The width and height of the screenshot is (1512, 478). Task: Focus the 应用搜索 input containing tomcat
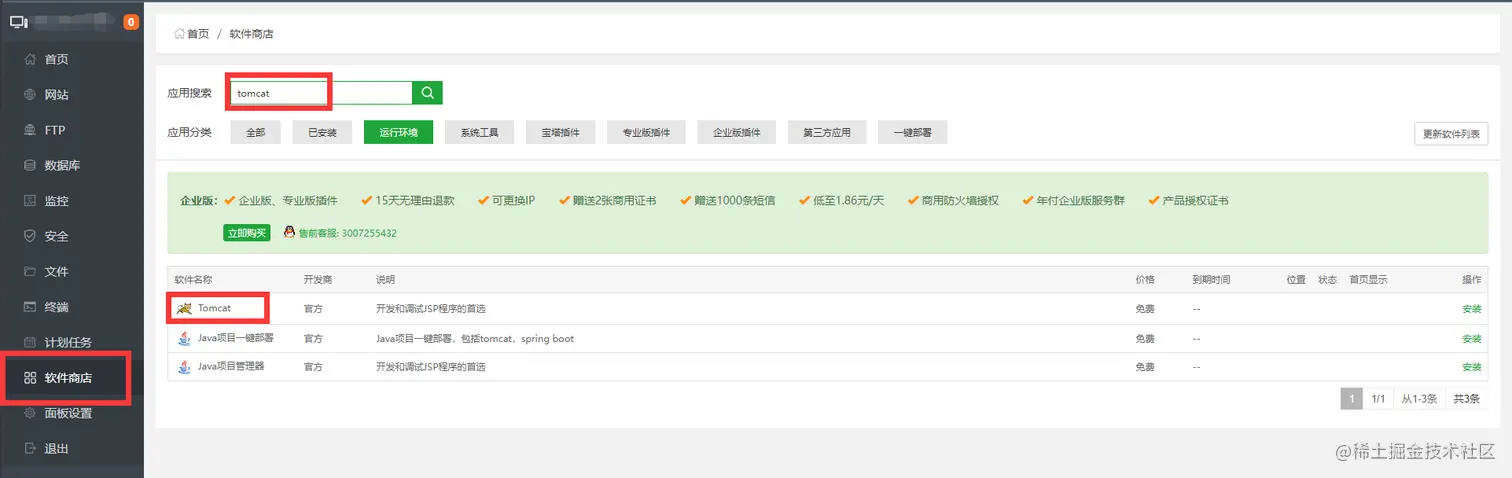[322, 93]
